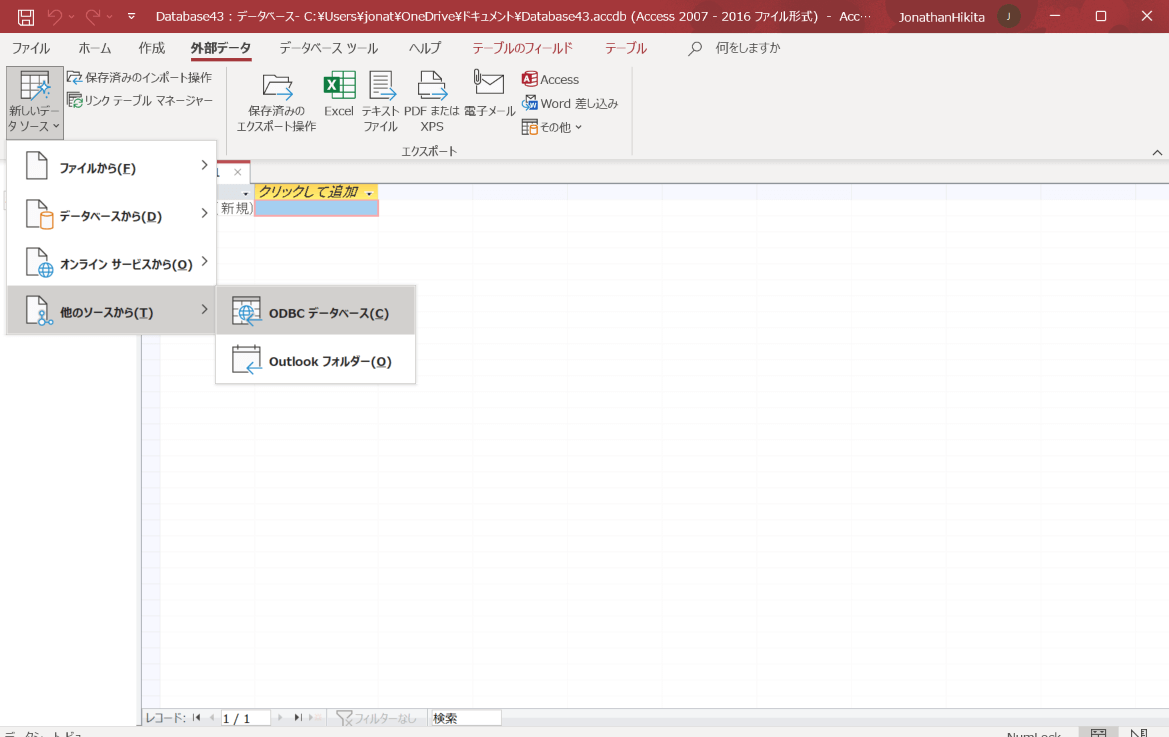This screenshot has height=737, width=1169.
Task: Click the highlighted new record cell
Action: [316, 208]
